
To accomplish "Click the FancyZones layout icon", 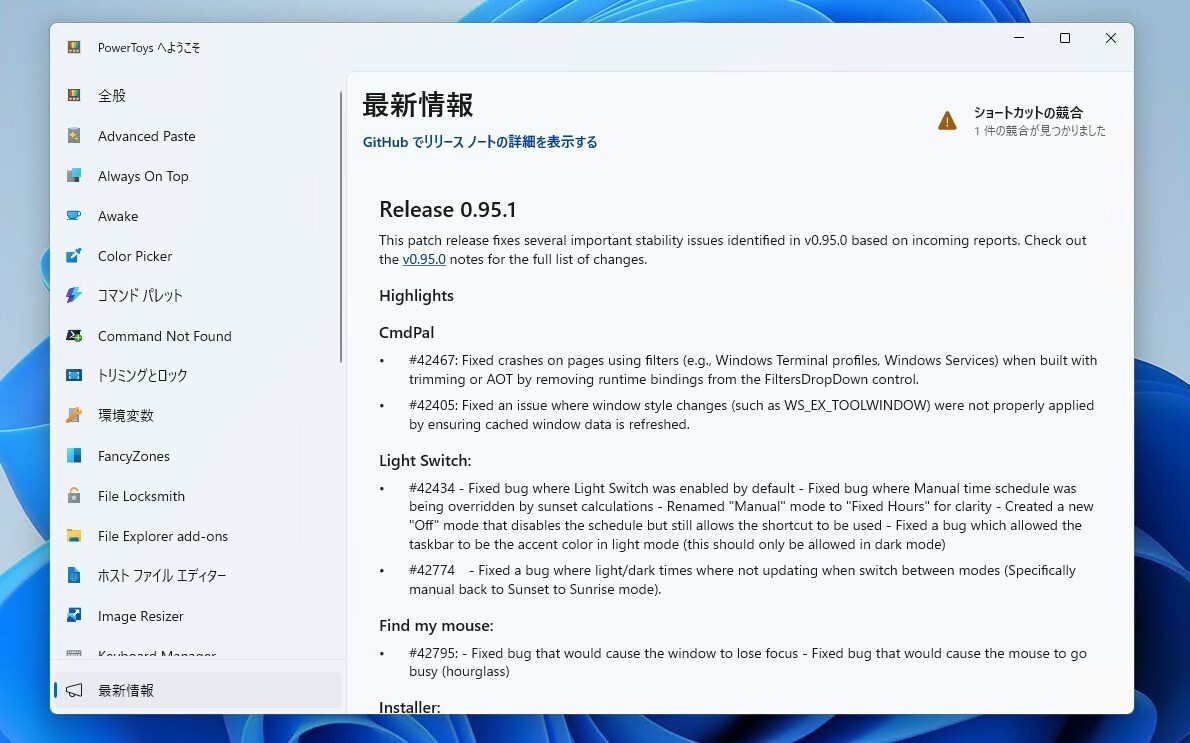I will pos(74,455).
